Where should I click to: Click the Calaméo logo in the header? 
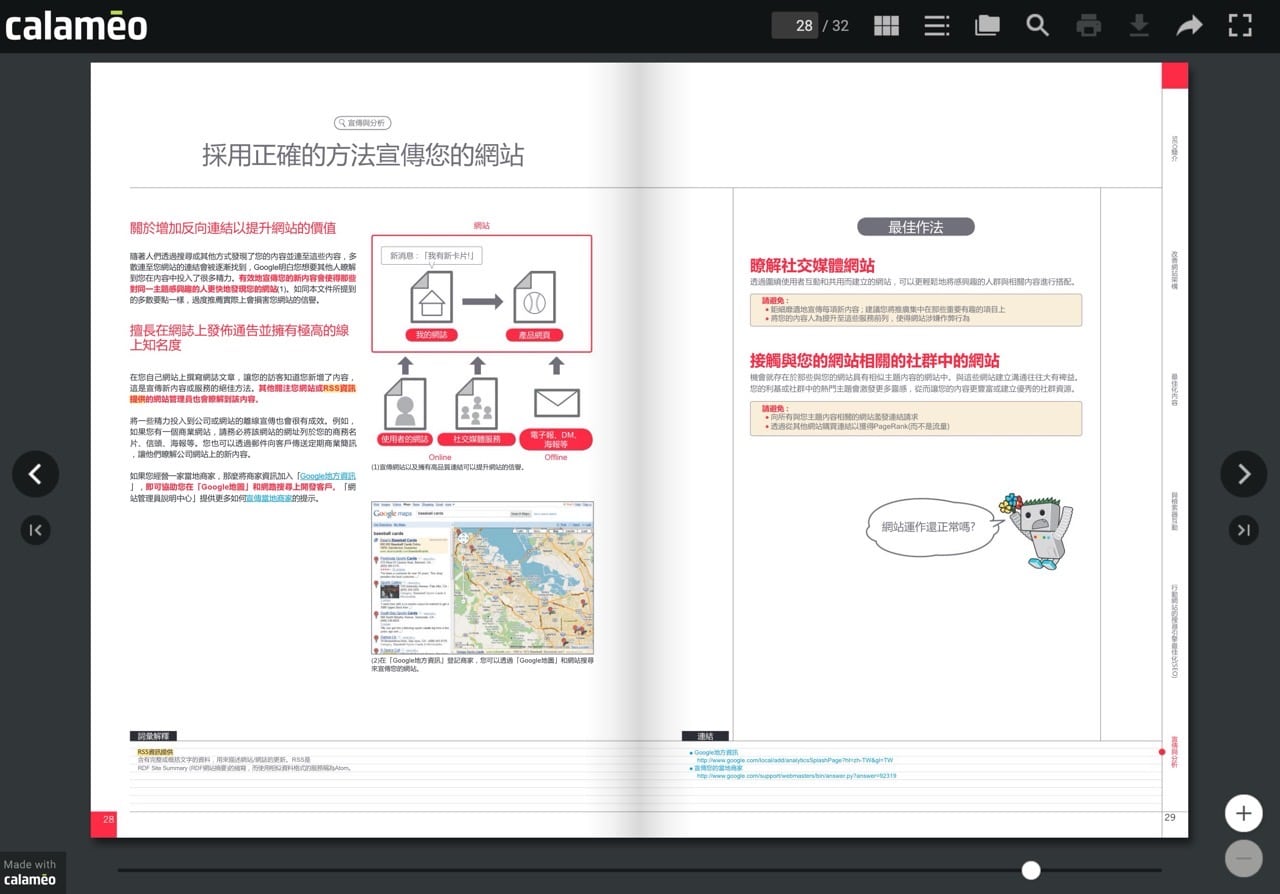(76, 26)
